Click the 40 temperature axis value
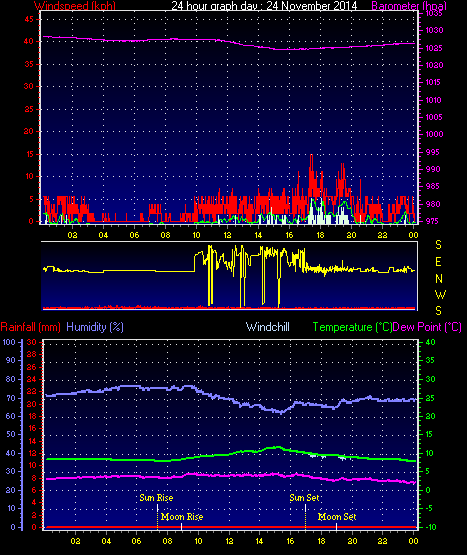Viewport: 467px width, 555px height. click(430, 342)
